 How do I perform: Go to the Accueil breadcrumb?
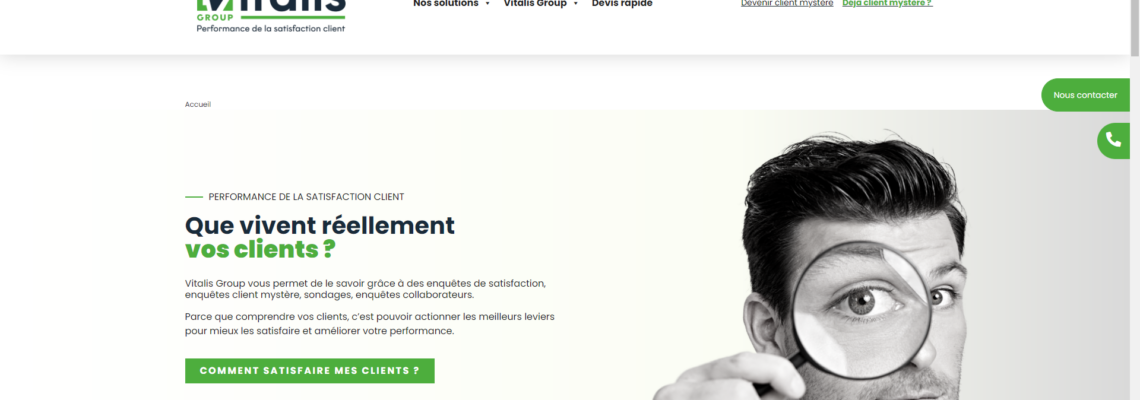pos(198,104)
